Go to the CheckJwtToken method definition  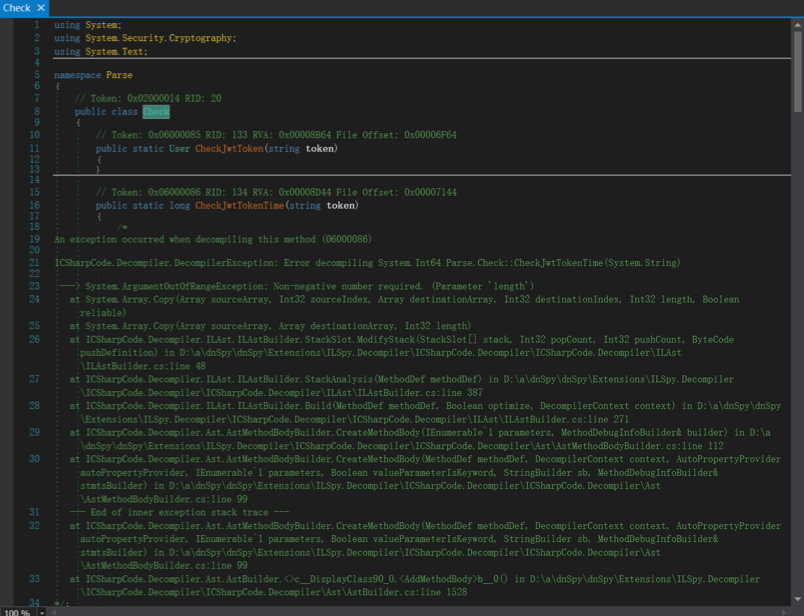tap(229, 149)
